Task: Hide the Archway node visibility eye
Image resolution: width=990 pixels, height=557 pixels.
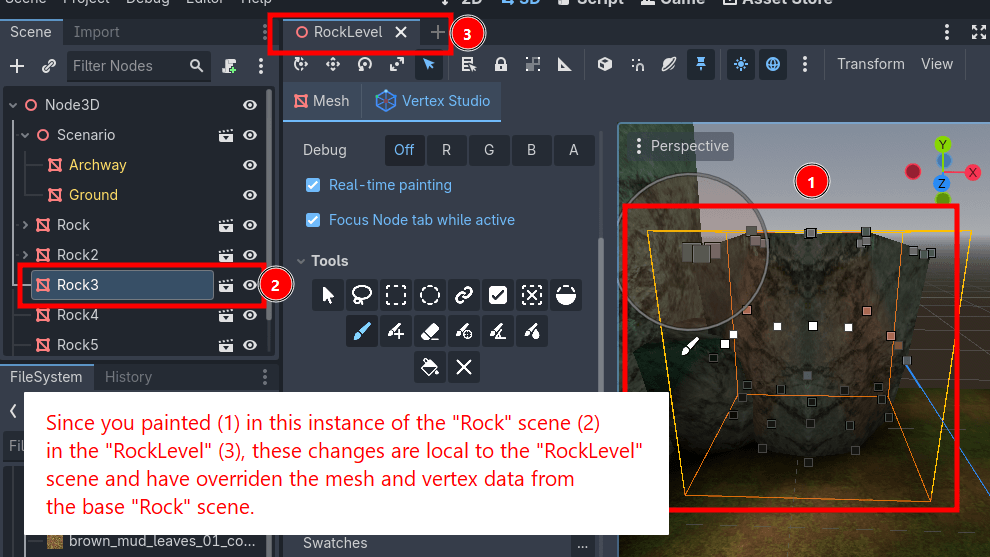Action: click(250, 165)
